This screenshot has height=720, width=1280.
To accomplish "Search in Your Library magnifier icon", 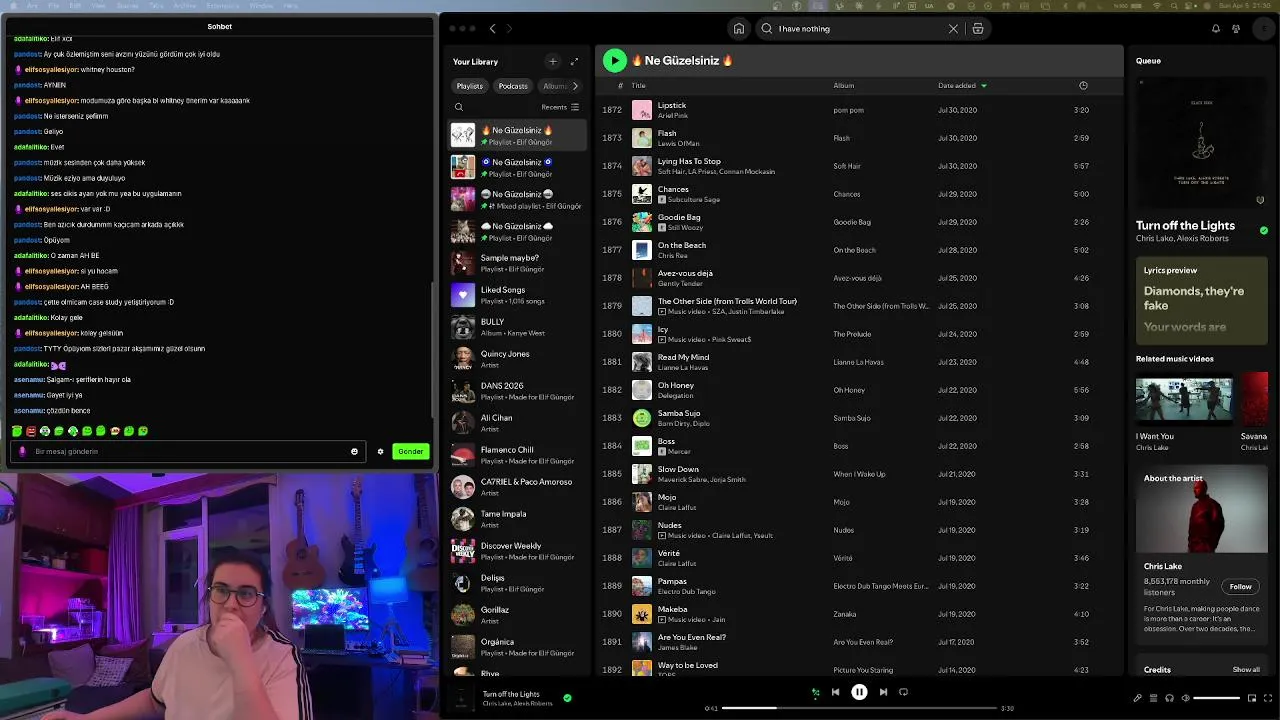I will pos(459,107).
